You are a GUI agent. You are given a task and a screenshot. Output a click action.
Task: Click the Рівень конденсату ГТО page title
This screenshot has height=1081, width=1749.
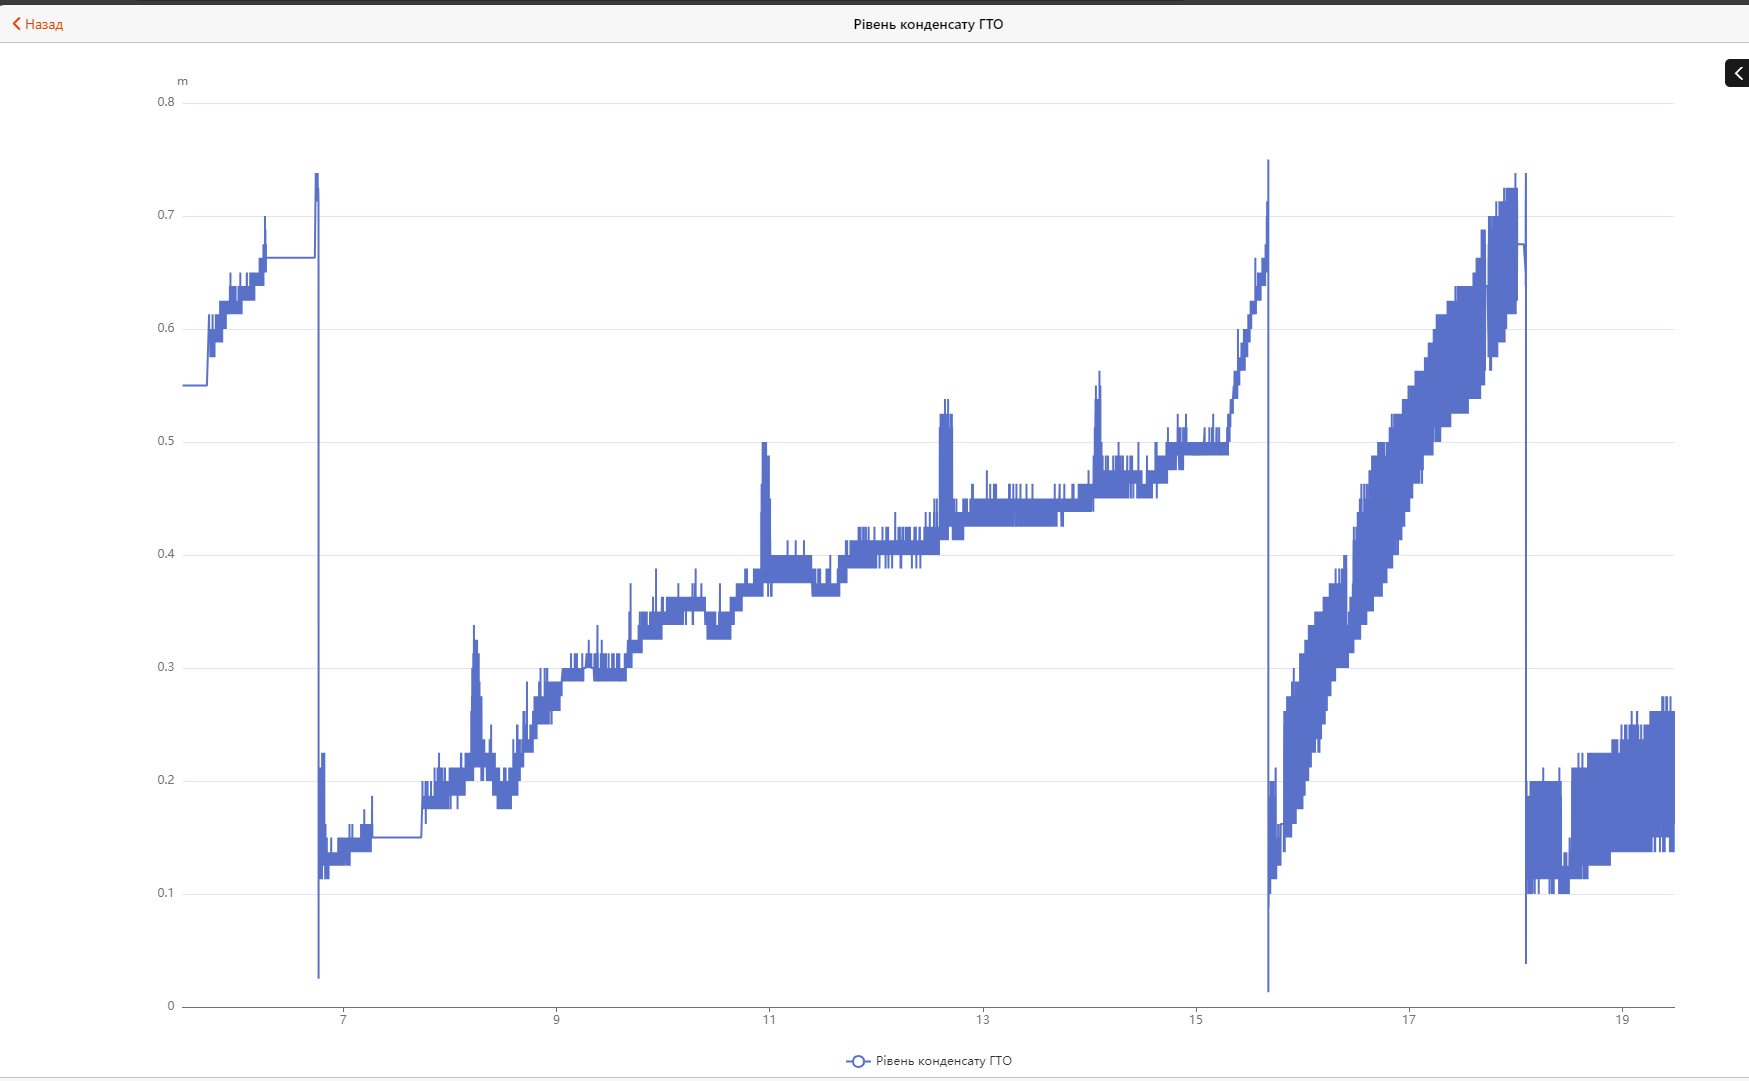click(928, 24)
